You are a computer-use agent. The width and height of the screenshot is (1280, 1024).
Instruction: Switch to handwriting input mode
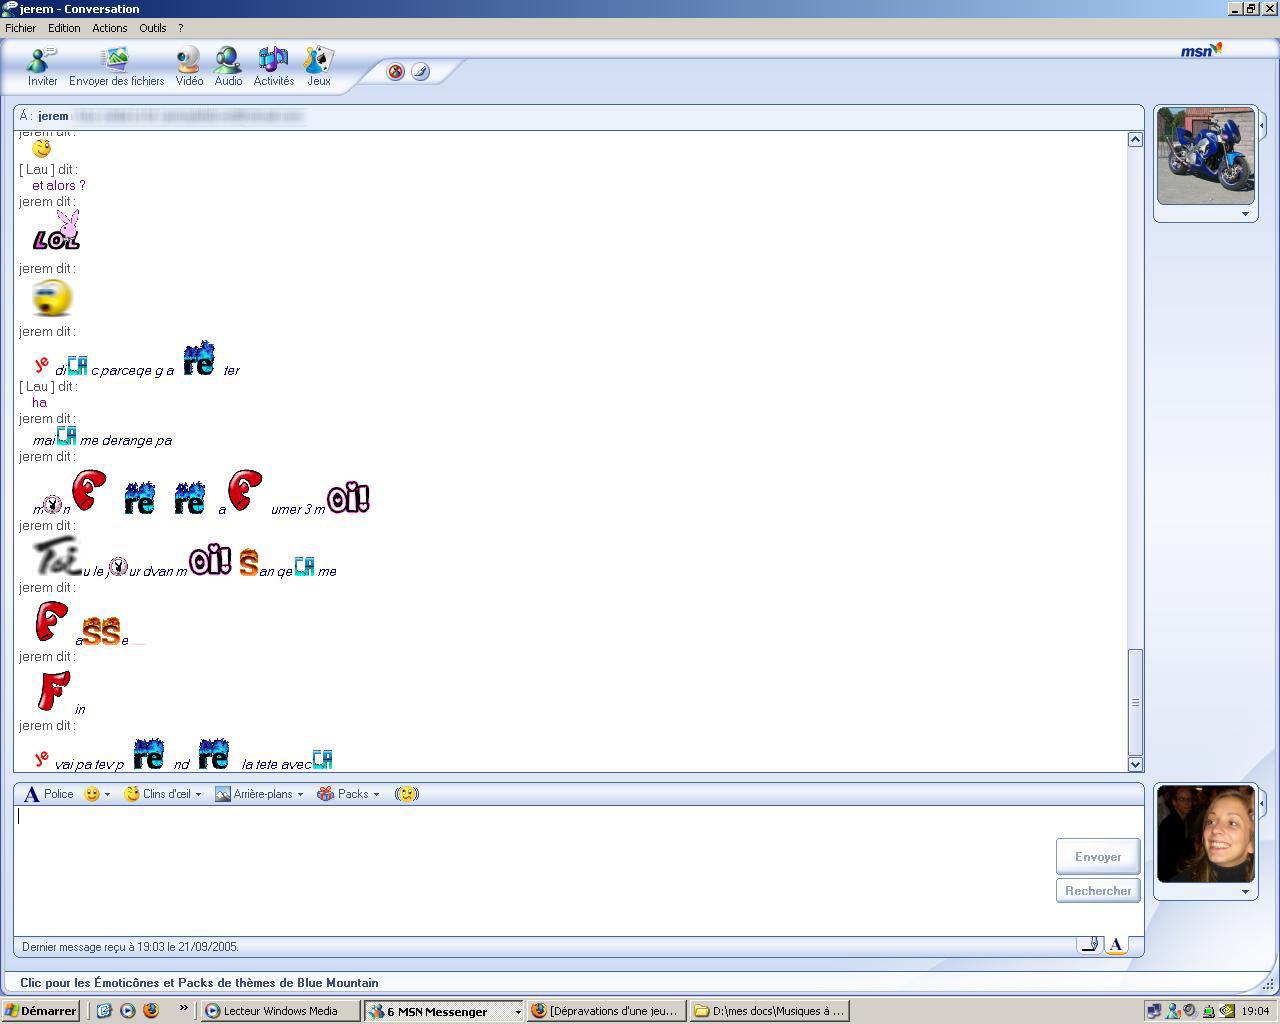1089,945
